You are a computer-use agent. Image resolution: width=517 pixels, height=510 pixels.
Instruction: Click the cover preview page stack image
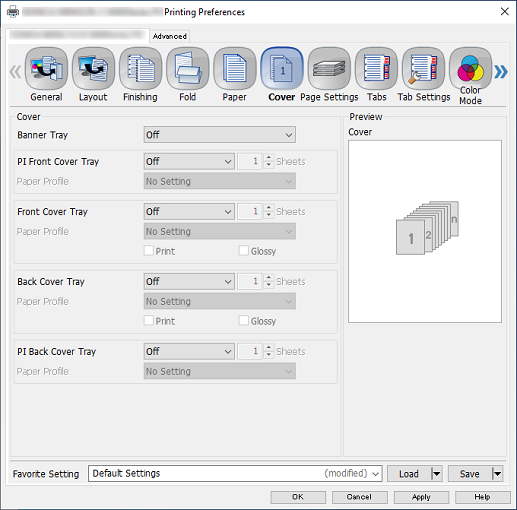[x=427, y=228]
